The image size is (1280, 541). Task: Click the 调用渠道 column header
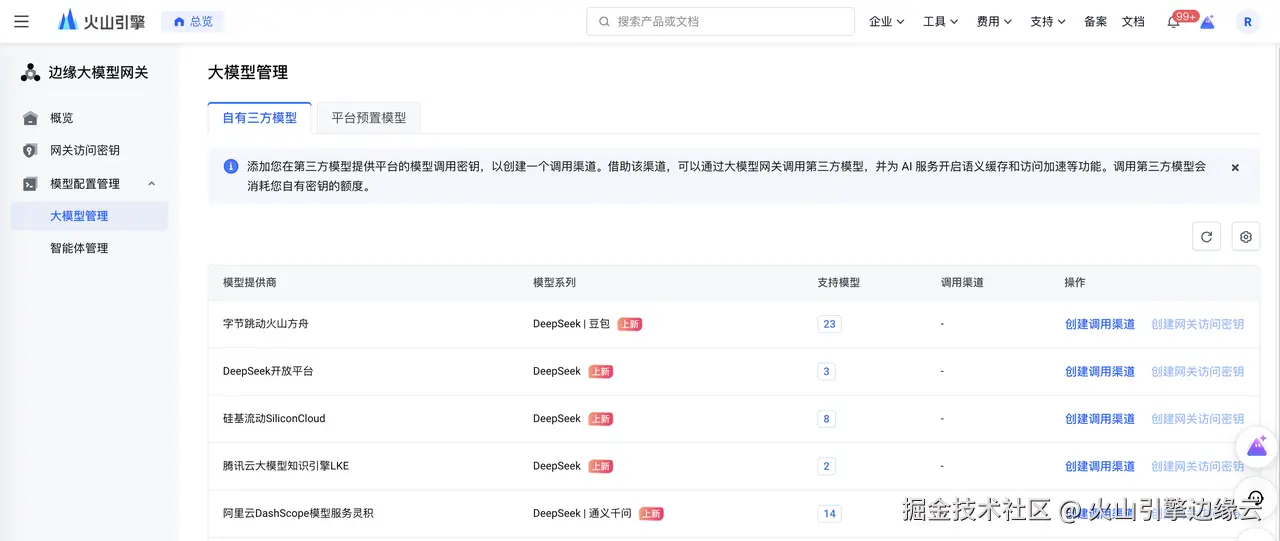tap(962, 283)
